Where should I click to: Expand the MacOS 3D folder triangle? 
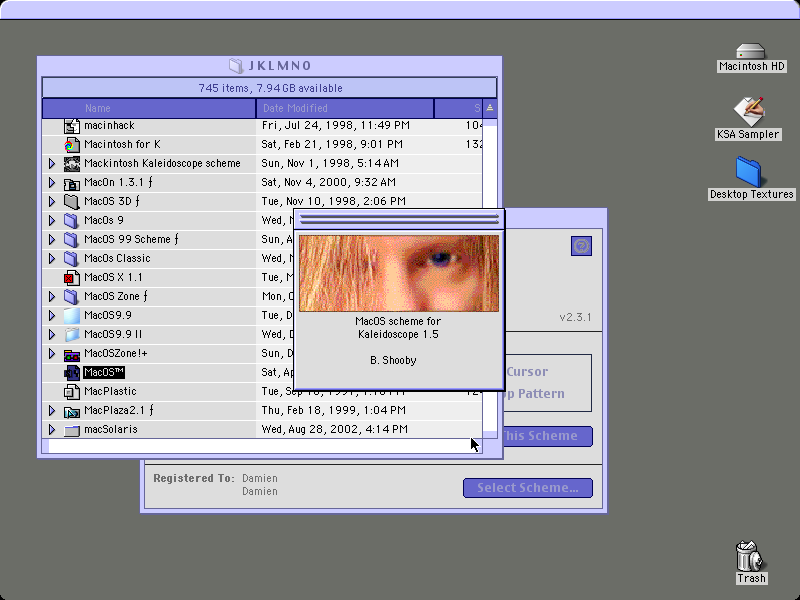(x=52, y=201)
